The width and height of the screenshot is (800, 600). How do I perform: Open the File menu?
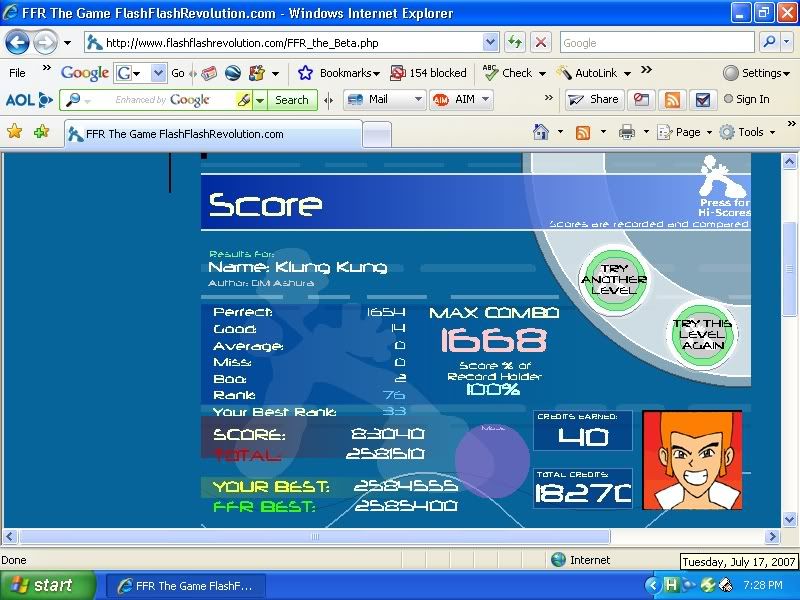(17, 73)
